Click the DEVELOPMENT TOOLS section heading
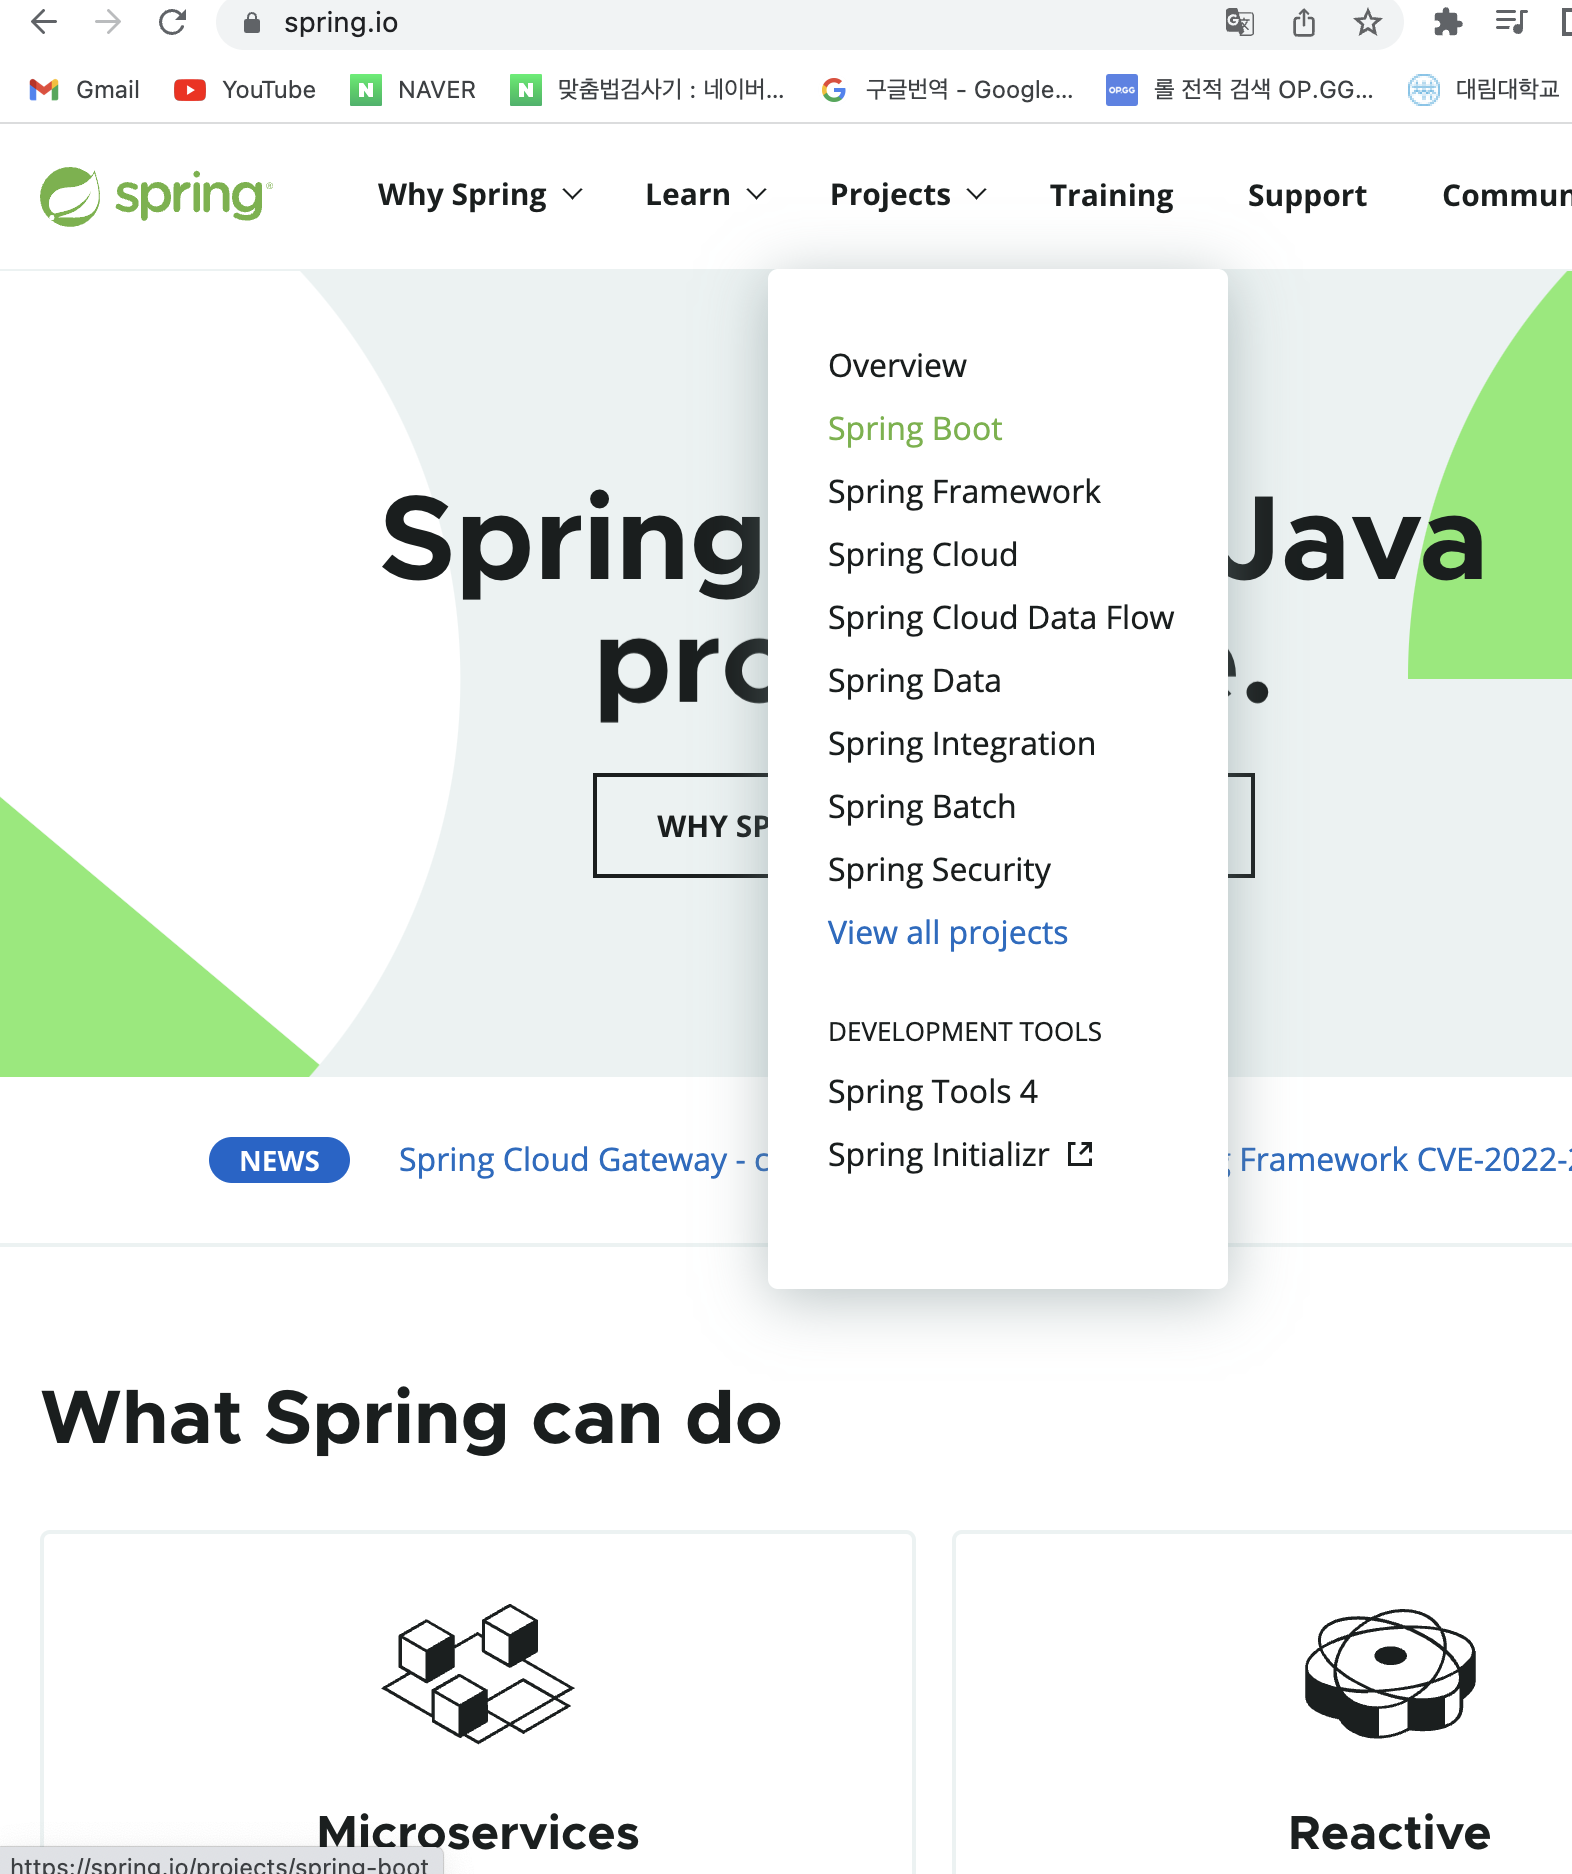Screen dimensions: 1572x1874 coord(965,1032)
